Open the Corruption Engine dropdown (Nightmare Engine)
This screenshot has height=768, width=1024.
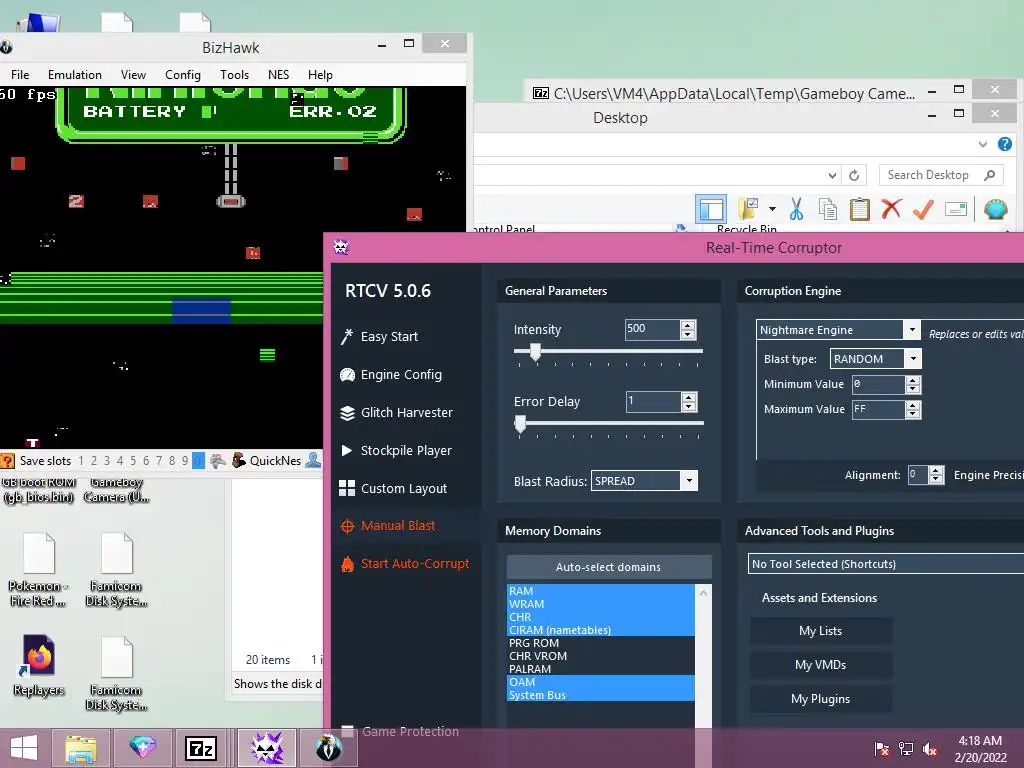click(x=912, y=330)
